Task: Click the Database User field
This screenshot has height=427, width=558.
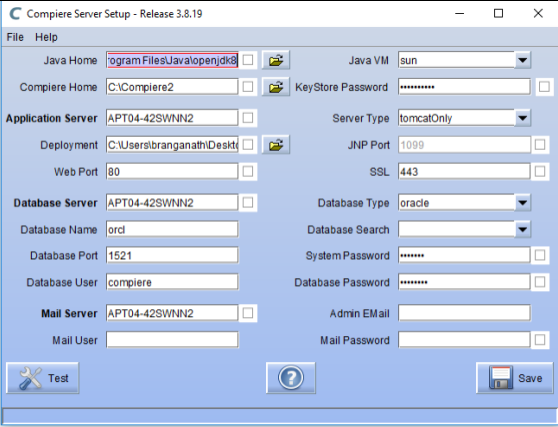Action: [x=172, y=282]
